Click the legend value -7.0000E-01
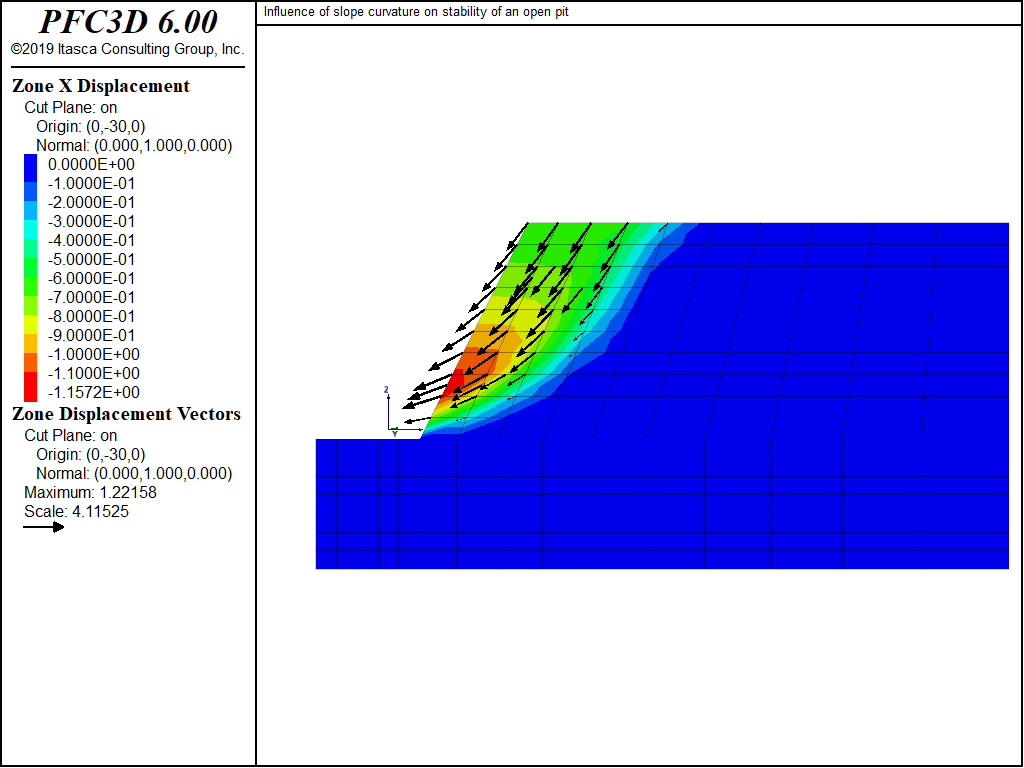 coord(91,297)
